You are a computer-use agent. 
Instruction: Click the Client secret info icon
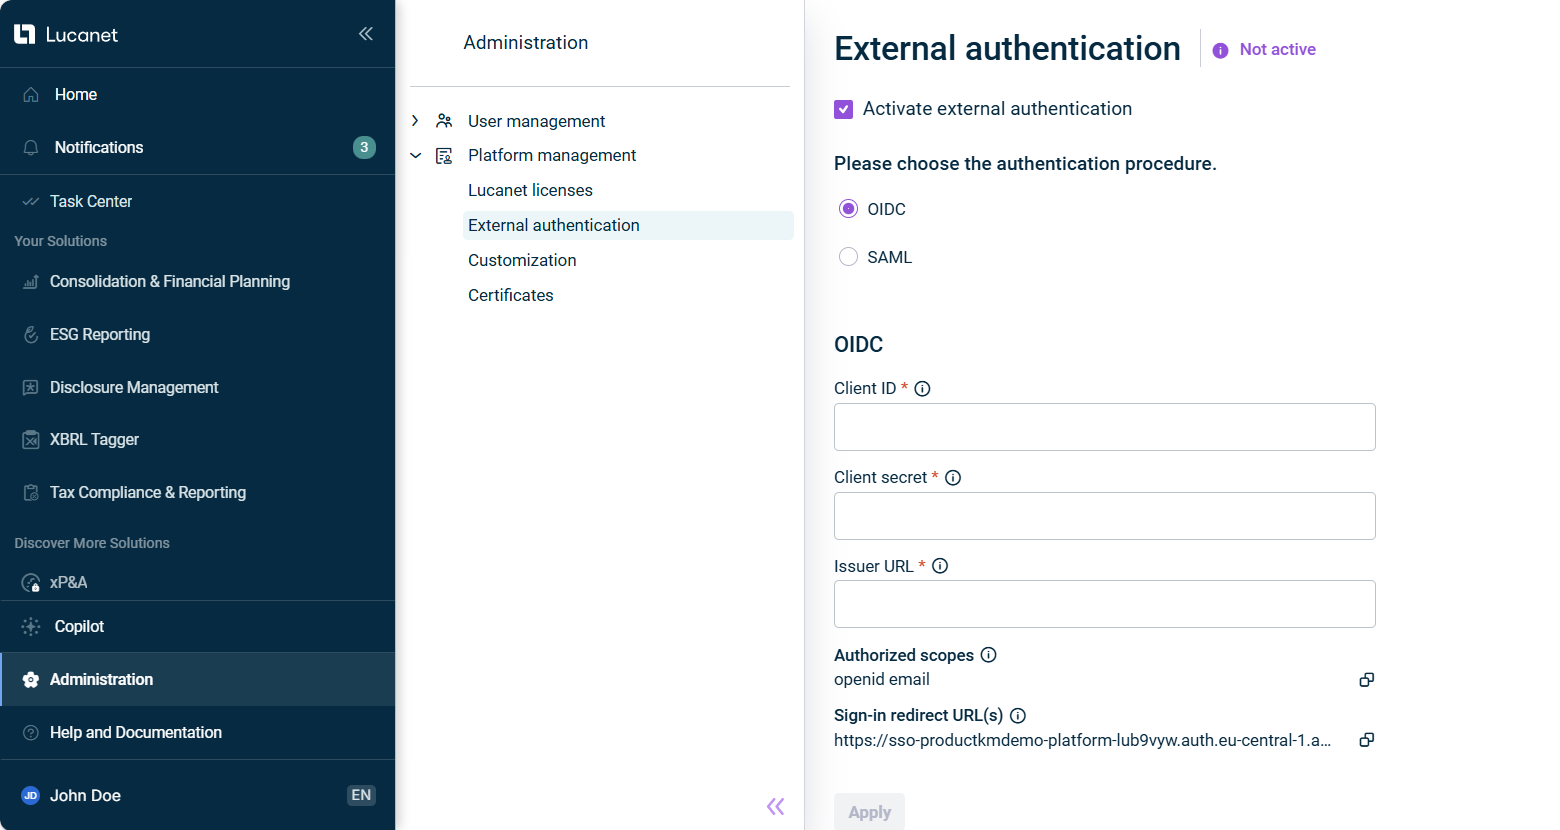[x=953, y=478]
